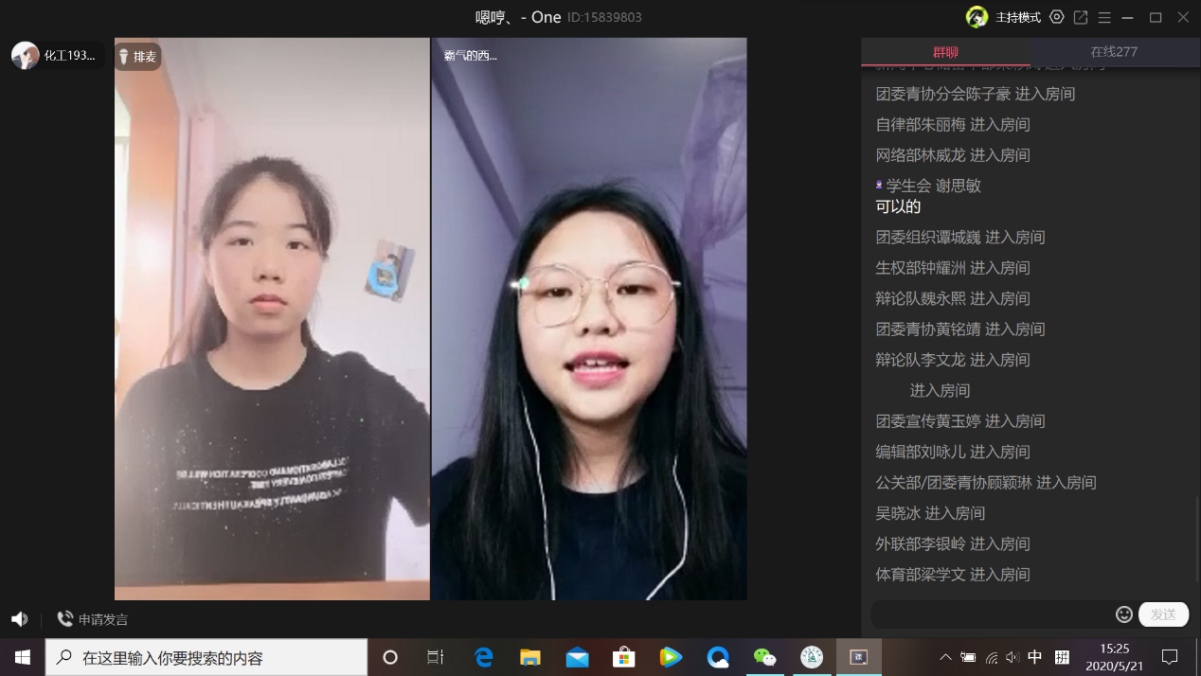Image resolution: width=1201 pixels, height=676 pixels.
Task: Toggle the 中 input method indicator
Action: [x=1035, y=657]
